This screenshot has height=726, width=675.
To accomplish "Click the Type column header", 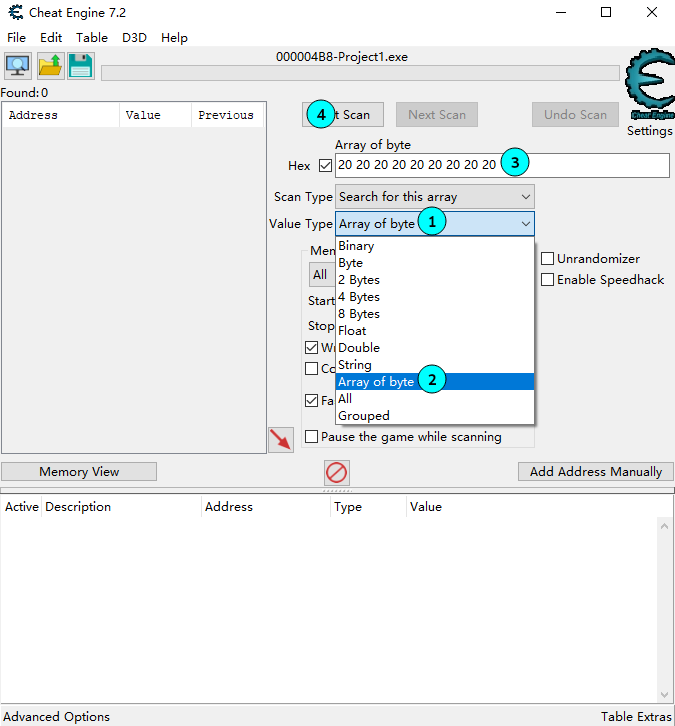I will coord(369,507).
